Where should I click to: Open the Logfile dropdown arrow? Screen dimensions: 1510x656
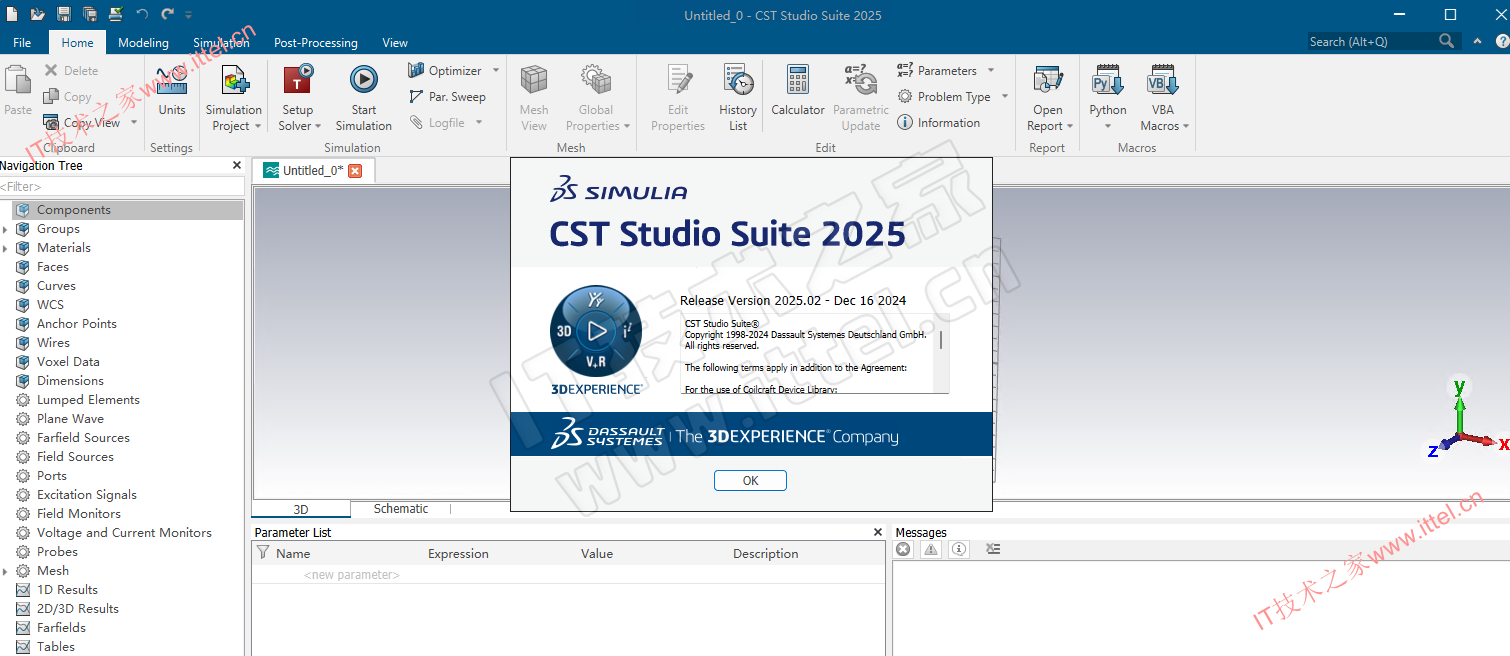[479, 123]
